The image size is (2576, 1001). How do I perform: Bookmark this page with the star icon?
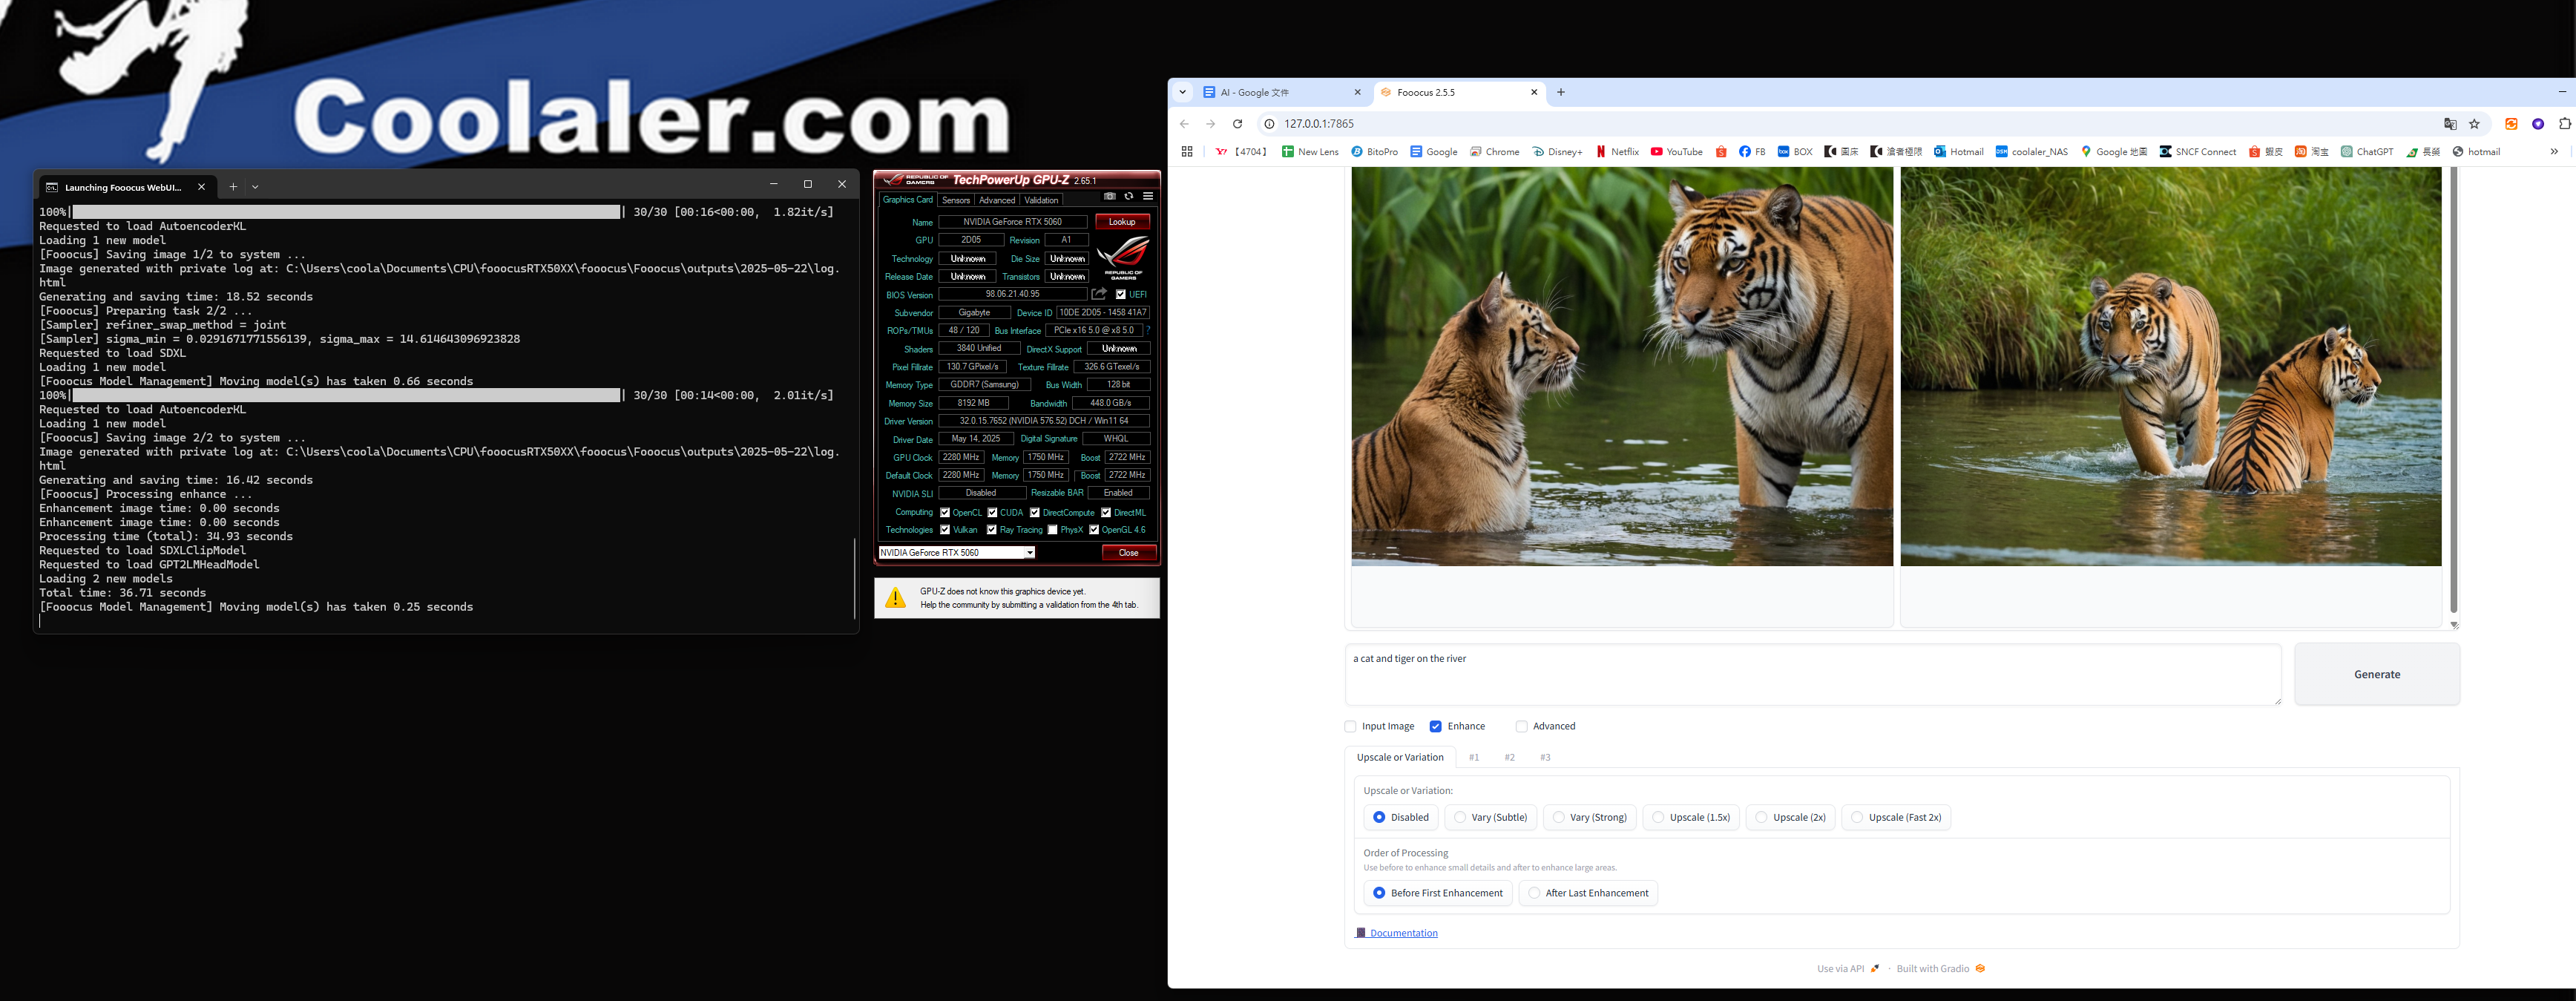tap(2475, 124)
